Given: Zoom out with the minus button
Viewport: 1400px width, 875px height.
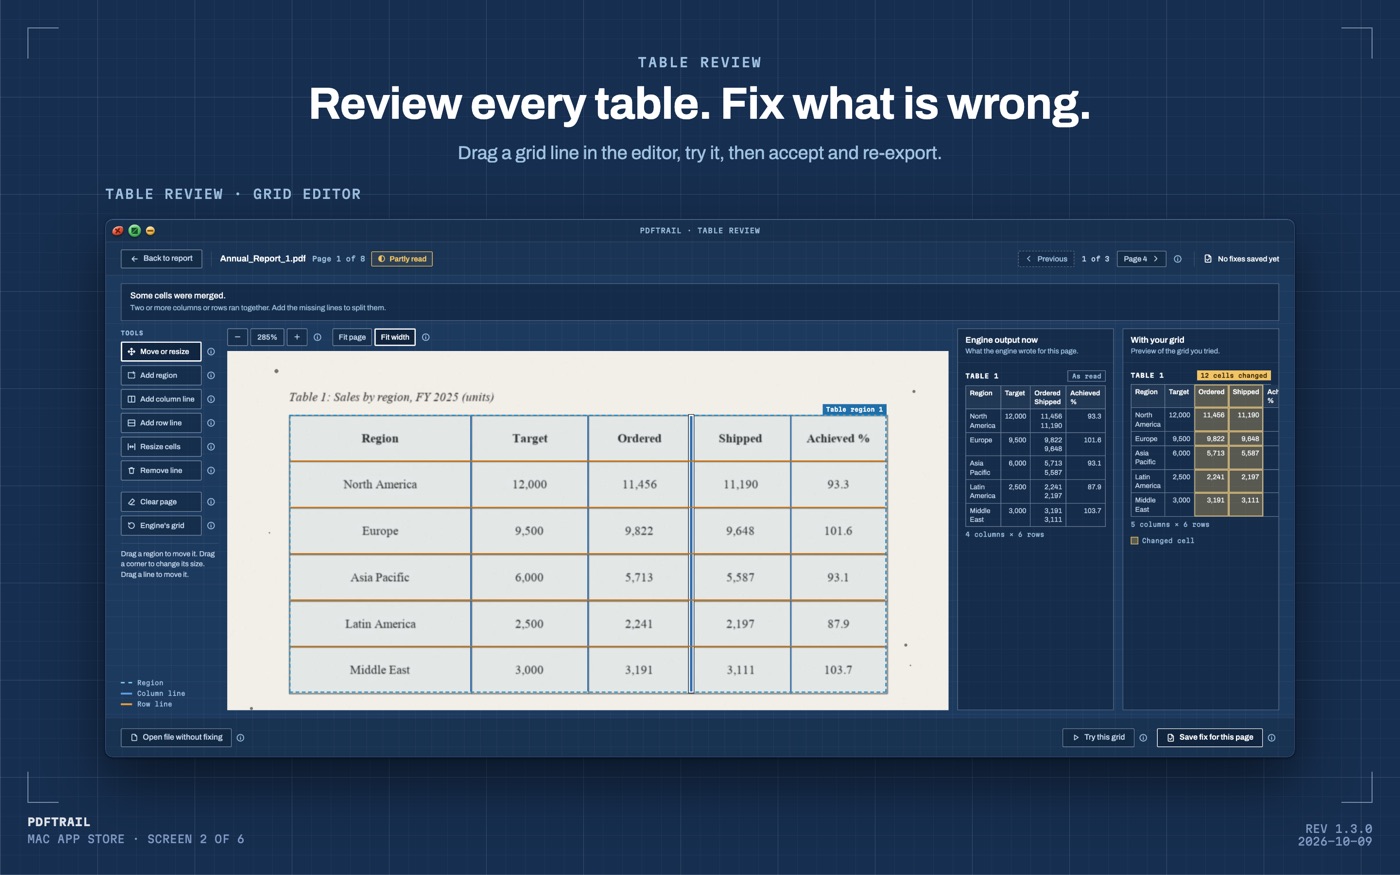Looking at the screenshot, I should tap(237, 337).
